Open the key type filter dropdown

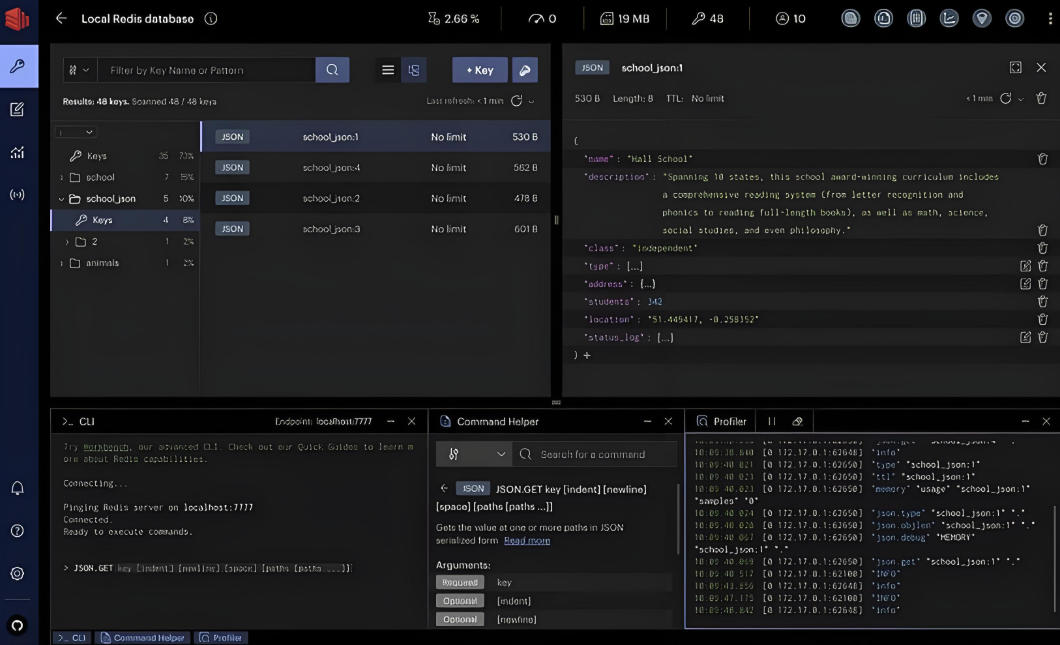pyautogui.click(x=79, y=70)
